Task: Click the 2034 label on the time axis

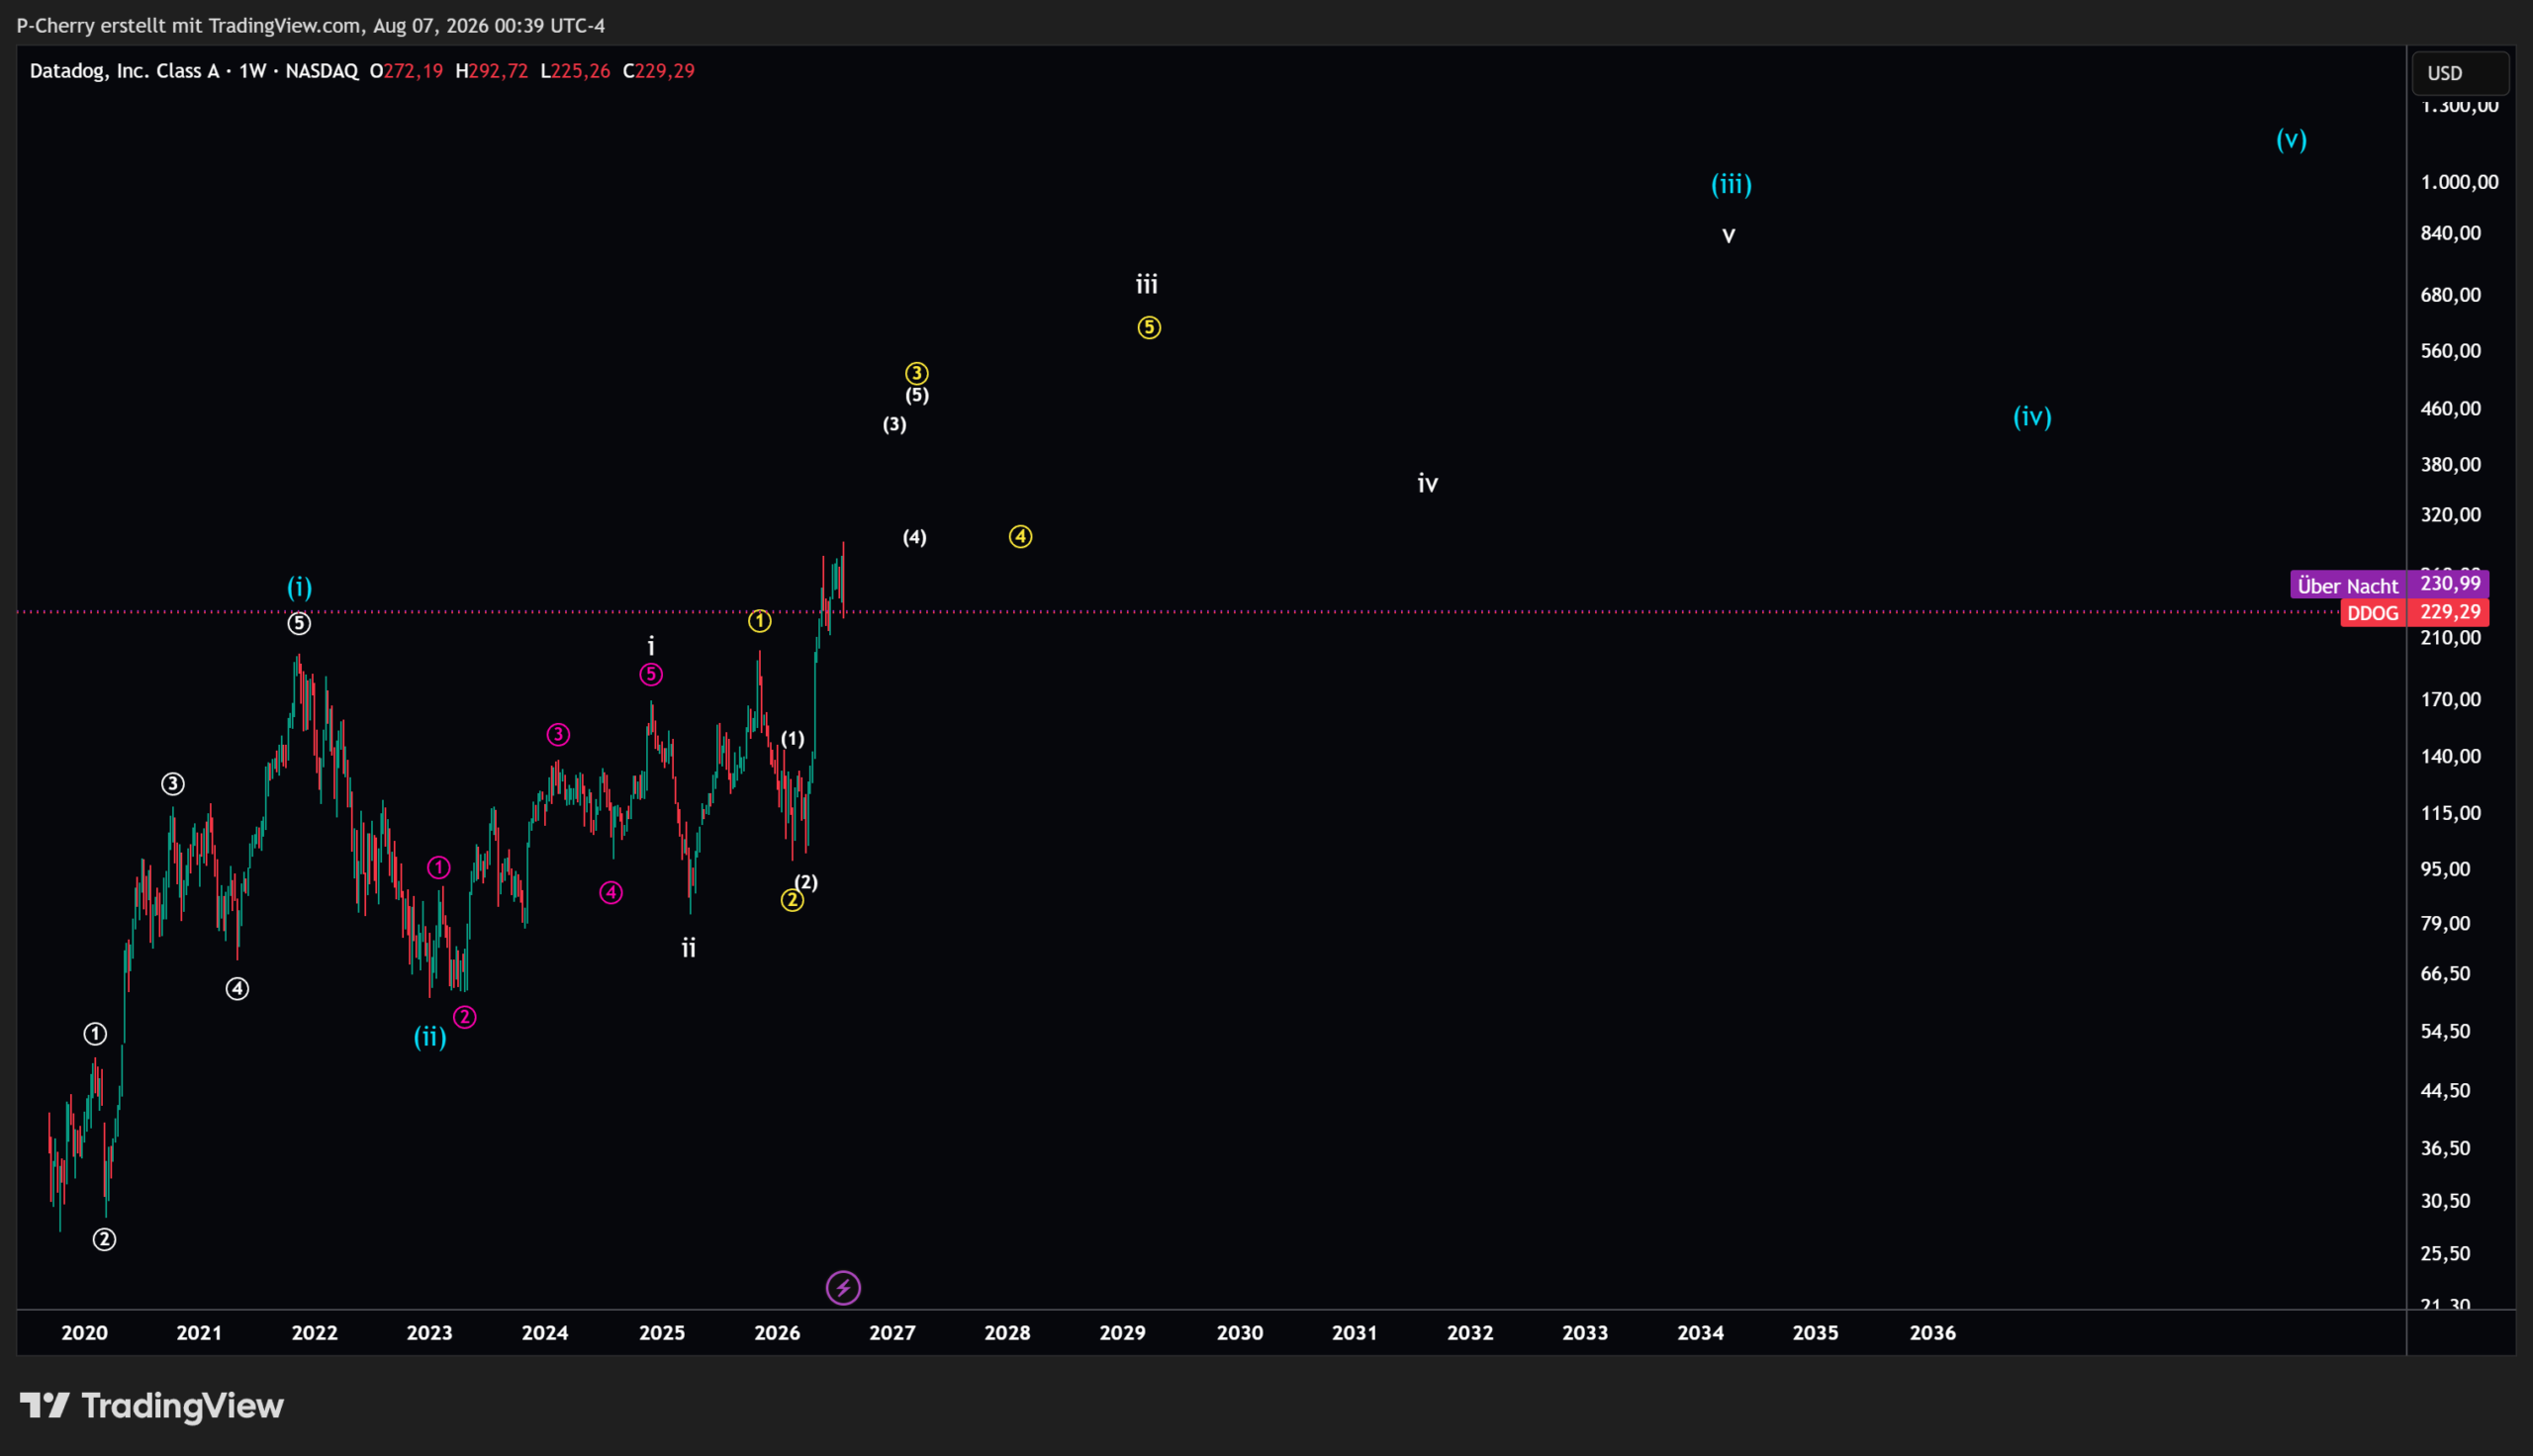Action: click(x=1701, y=1333)
